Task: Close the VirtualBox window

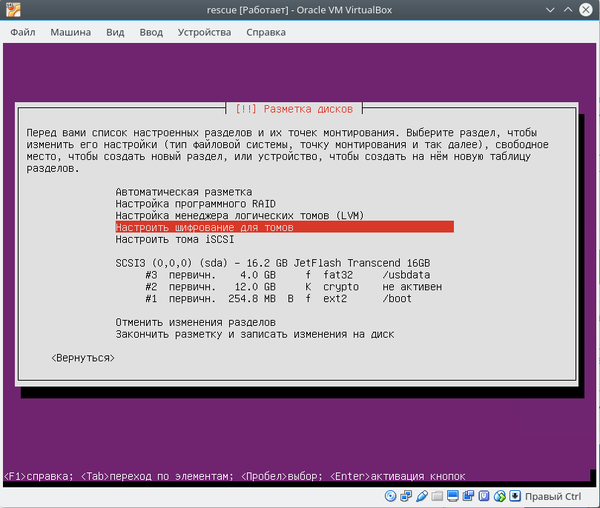Action: (x=585, y=10)
